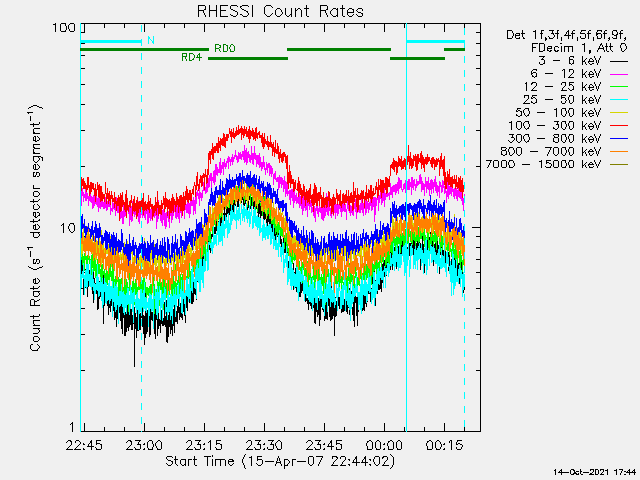The width and height of the screenshot is (640, 480).
Task: Click yellow line swatch for 50 - 100 keV
Action: (x=619, y=113)
